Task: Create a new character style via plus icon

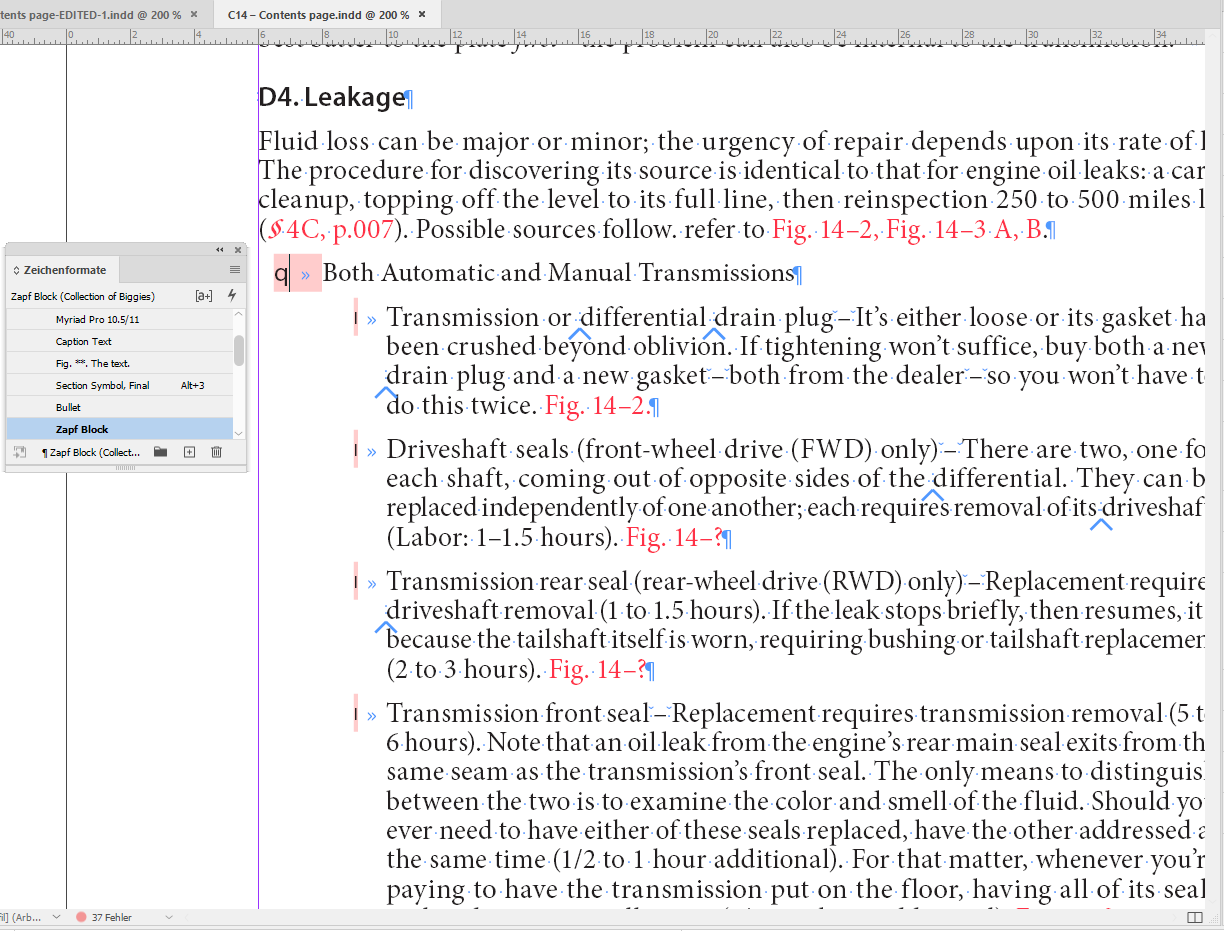Action: [x=188, y=452]
